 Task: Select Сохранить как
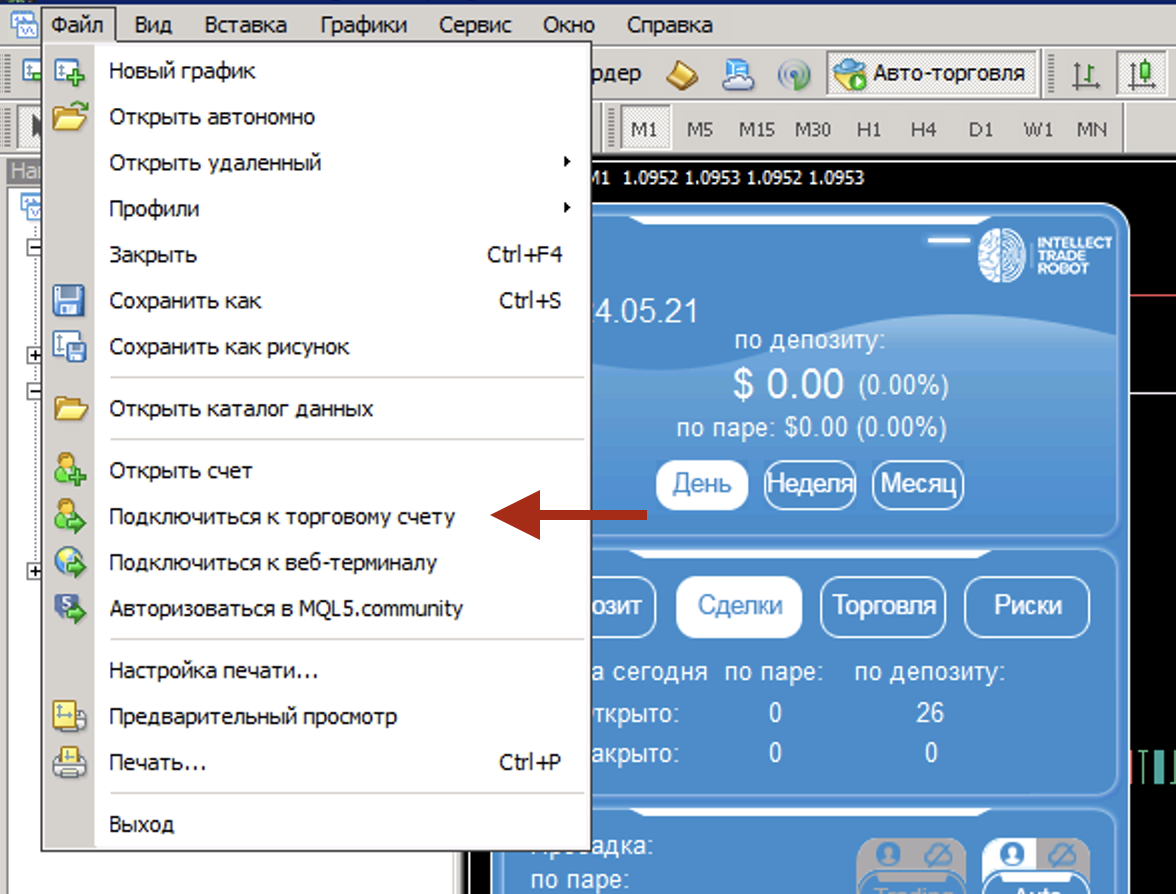316,301
